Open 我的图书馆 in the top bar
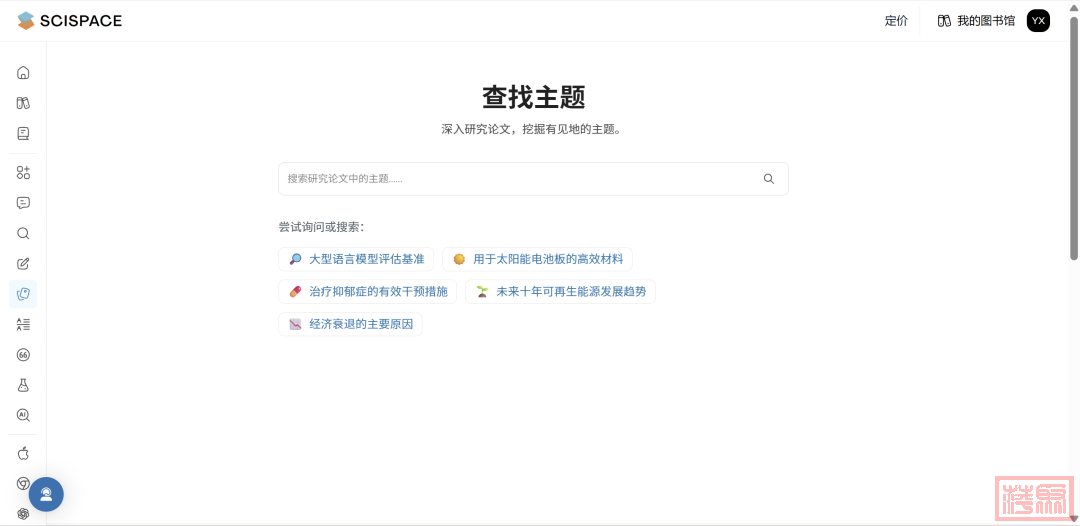The width and height of the screenshot is (1080, 526). coord(975,21)
